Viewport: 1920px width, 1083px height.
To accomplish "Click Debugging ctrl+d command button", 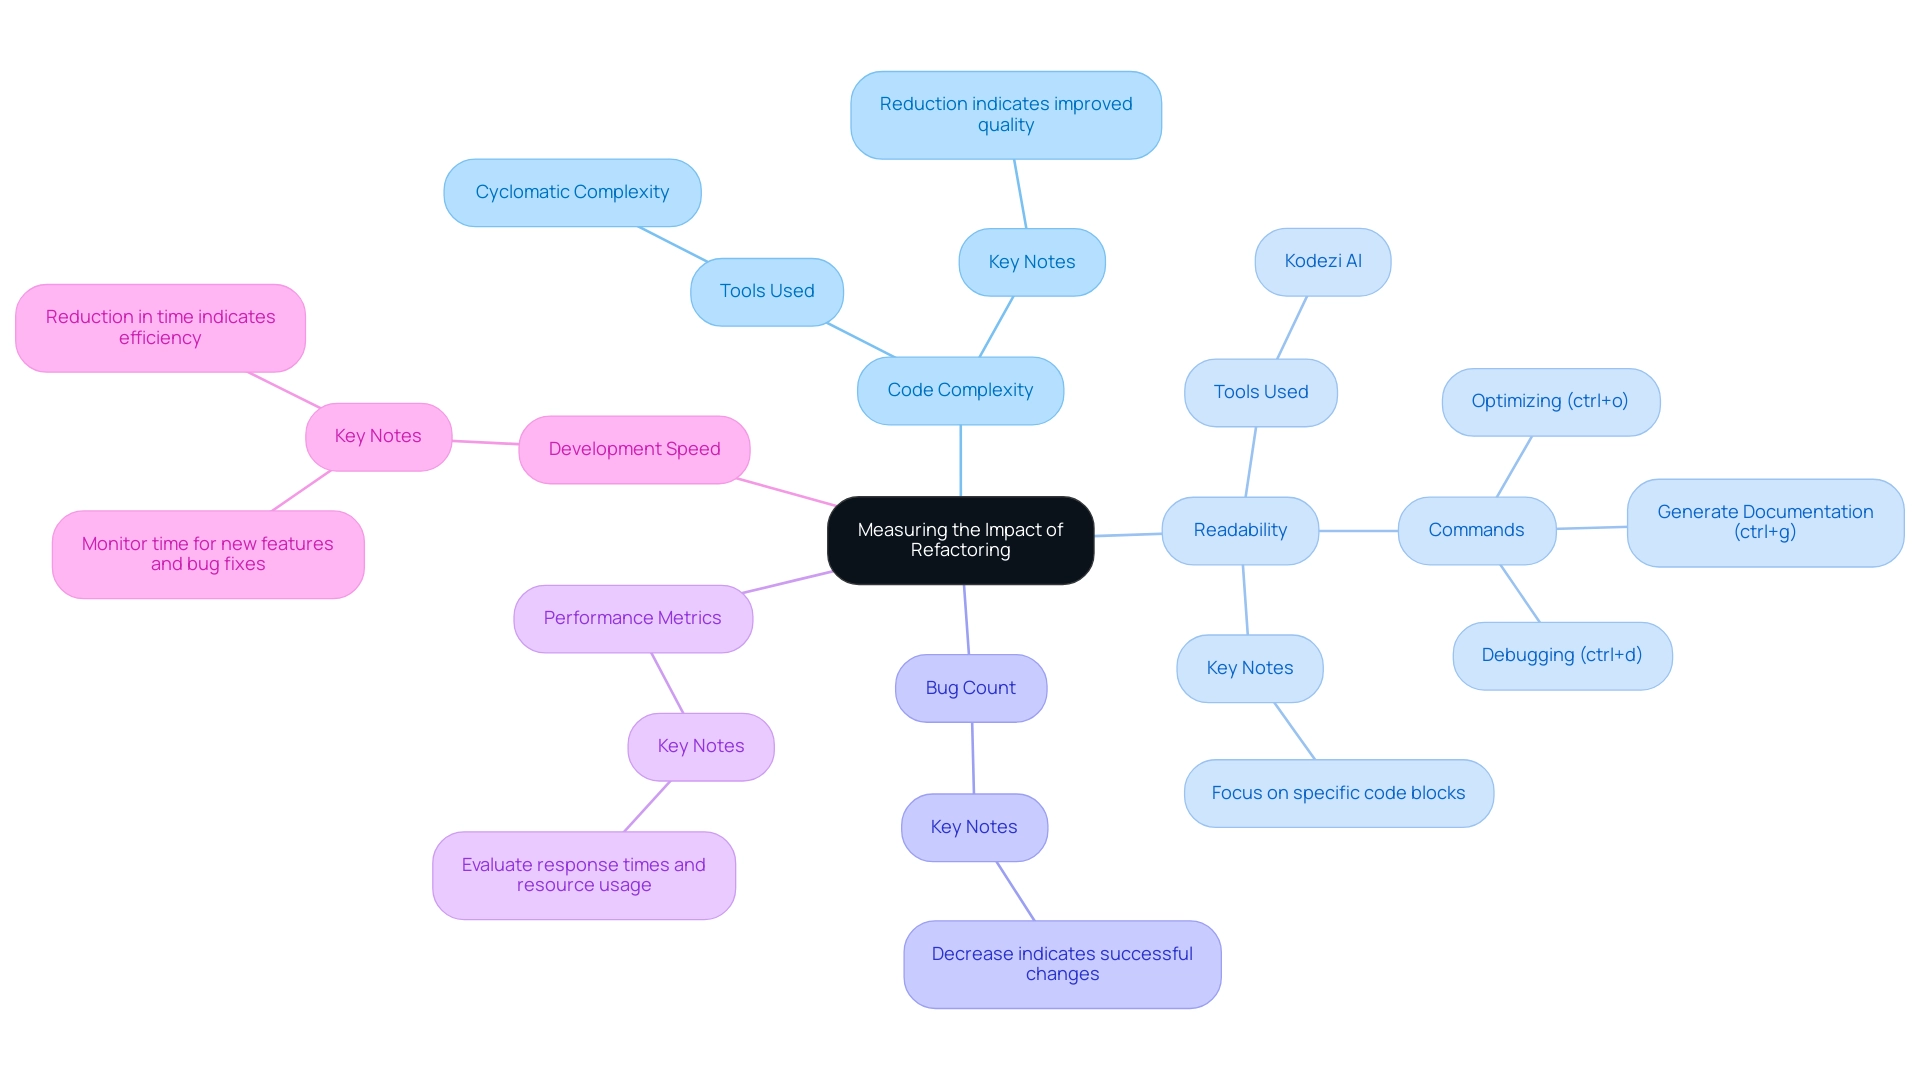I will point(1567,654).
